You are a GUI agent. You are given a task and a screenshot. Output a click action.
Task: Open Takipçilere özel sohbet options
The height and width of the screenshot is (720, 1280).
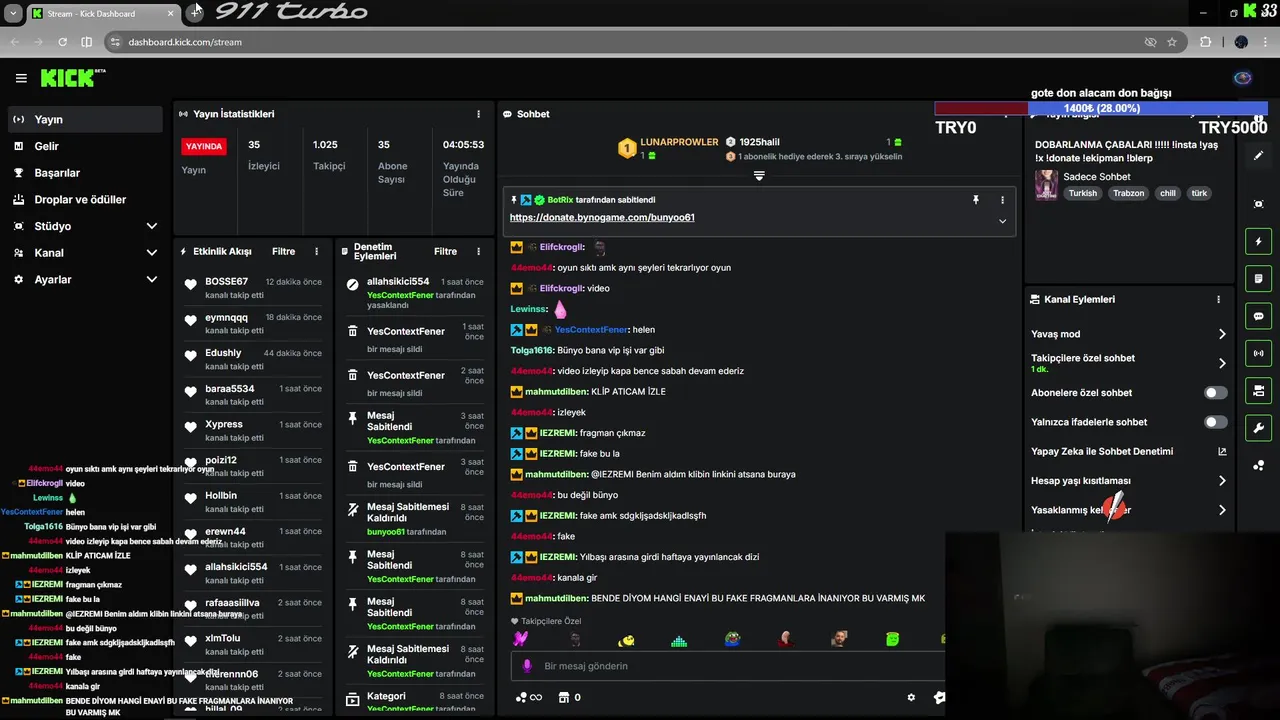pos(1129,363)
